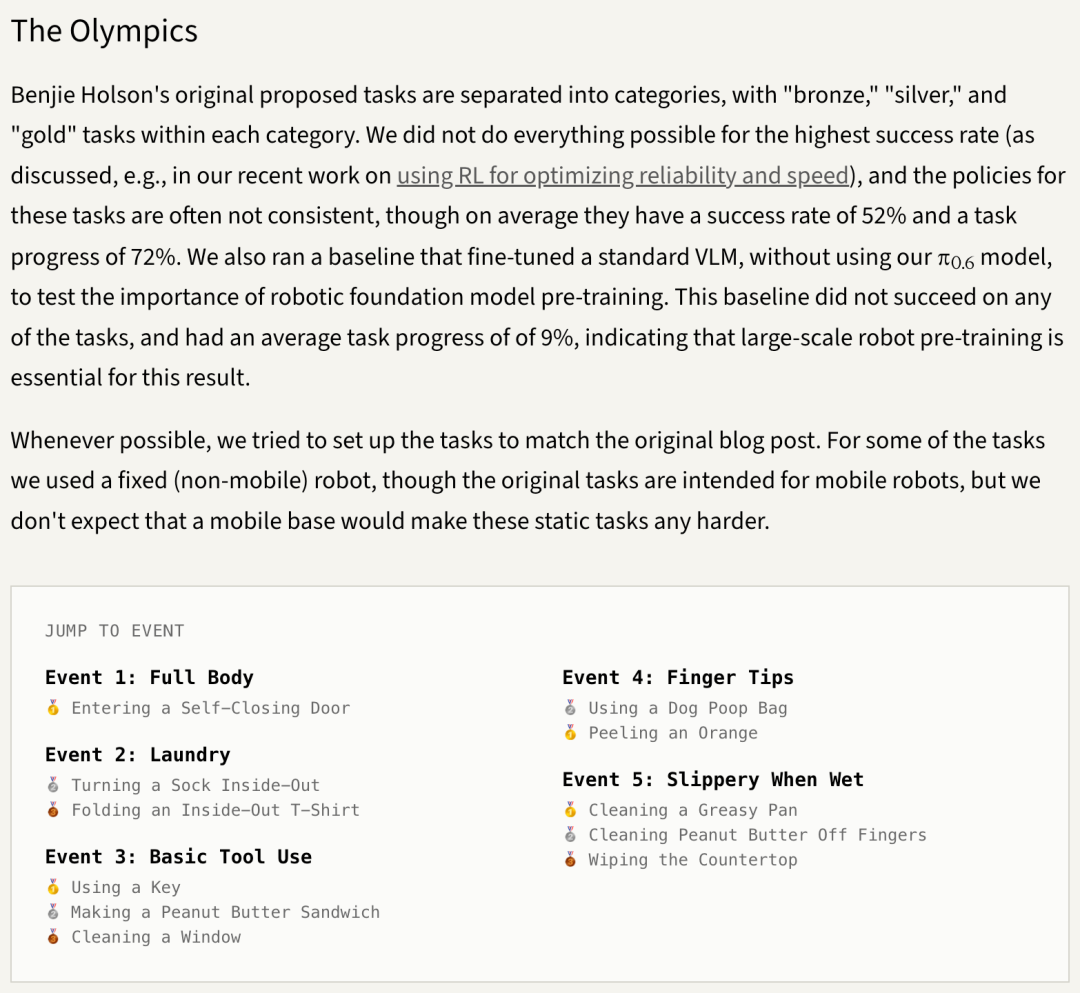Click gold medal icon beside Self-Closing Door

point(53,708)
